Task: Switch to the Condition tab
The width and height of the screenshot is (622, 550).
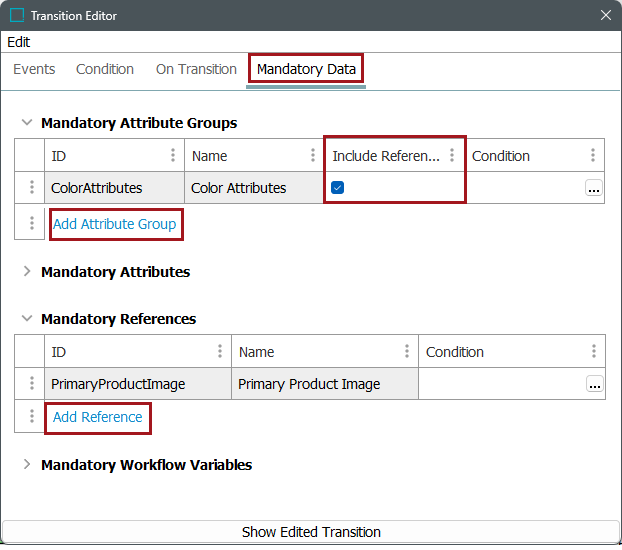Action: tap(105, 69)
